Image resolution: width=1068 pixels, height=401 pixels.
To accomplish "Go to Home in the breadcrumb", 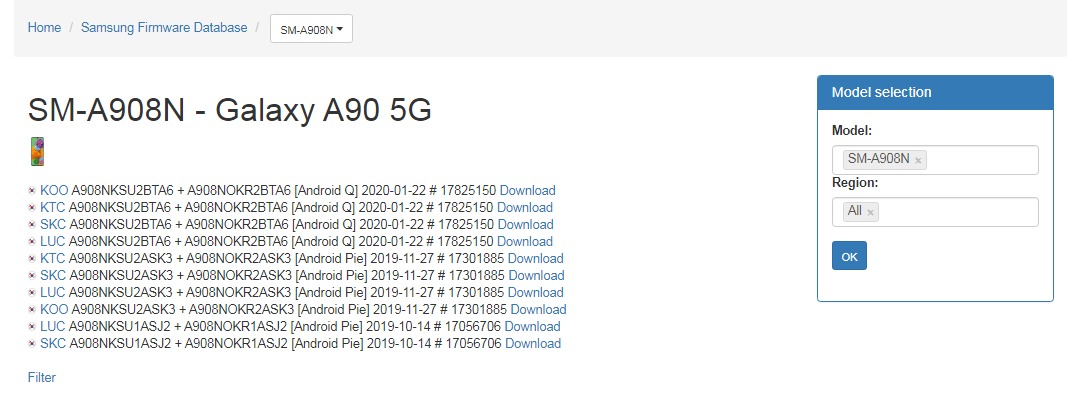I will [44, 28].
